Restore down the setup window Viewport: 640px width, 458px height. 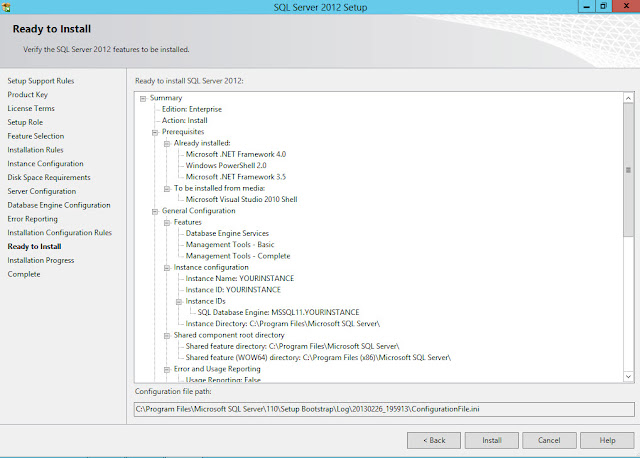coord(603,6)
